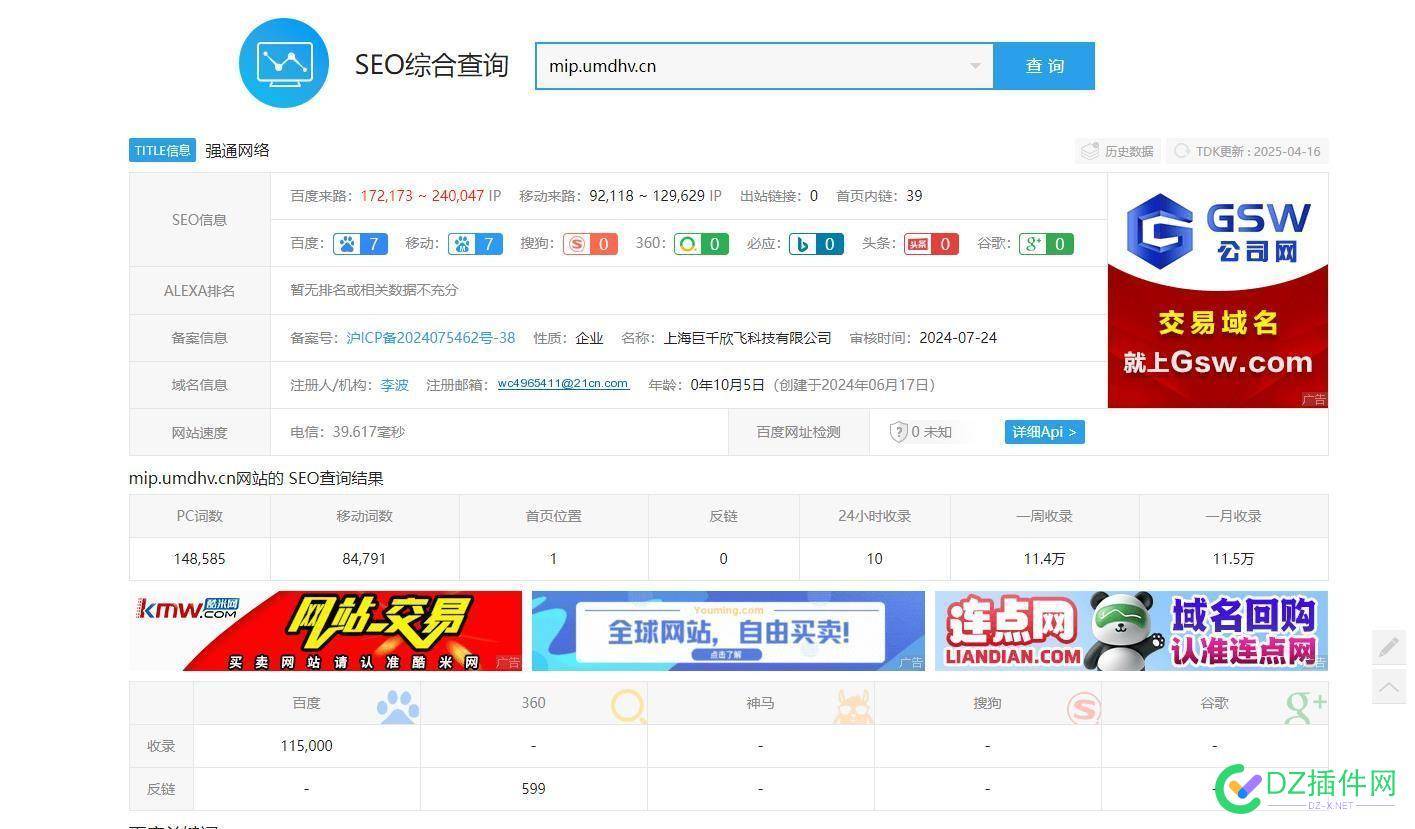Click the domain search input field
Image resolution: width=1415 pixels, height=829 pixels.
[x=764, y=66]
